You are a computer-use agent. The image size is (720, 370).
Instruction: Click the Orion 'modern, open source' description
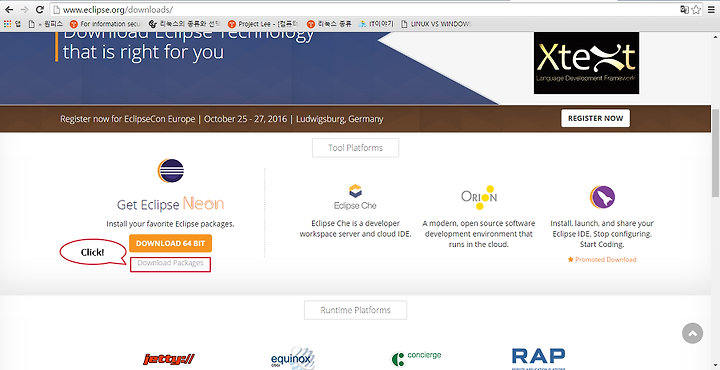479,234
